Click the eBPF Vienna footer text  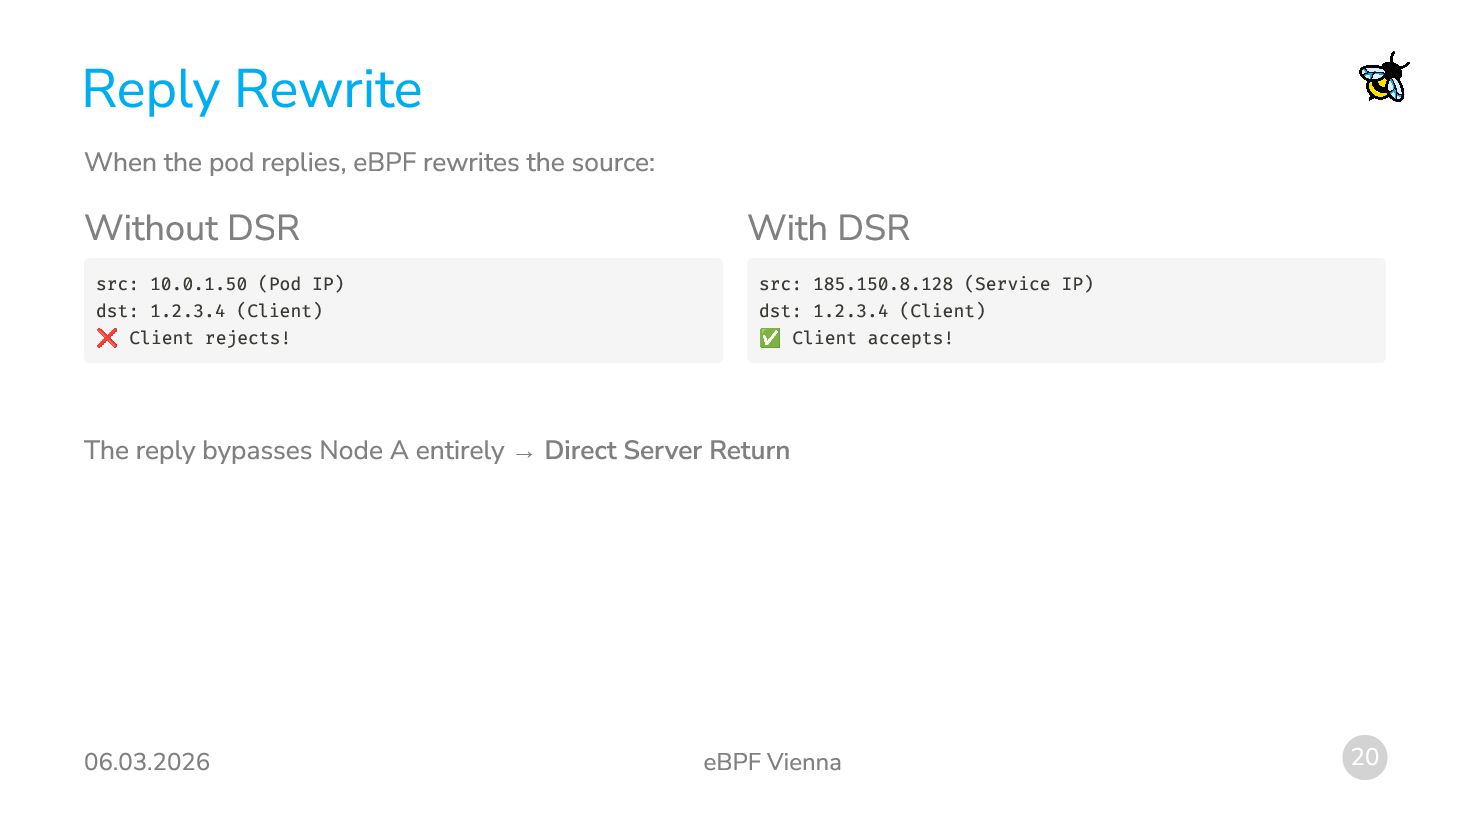click(772, 762)
